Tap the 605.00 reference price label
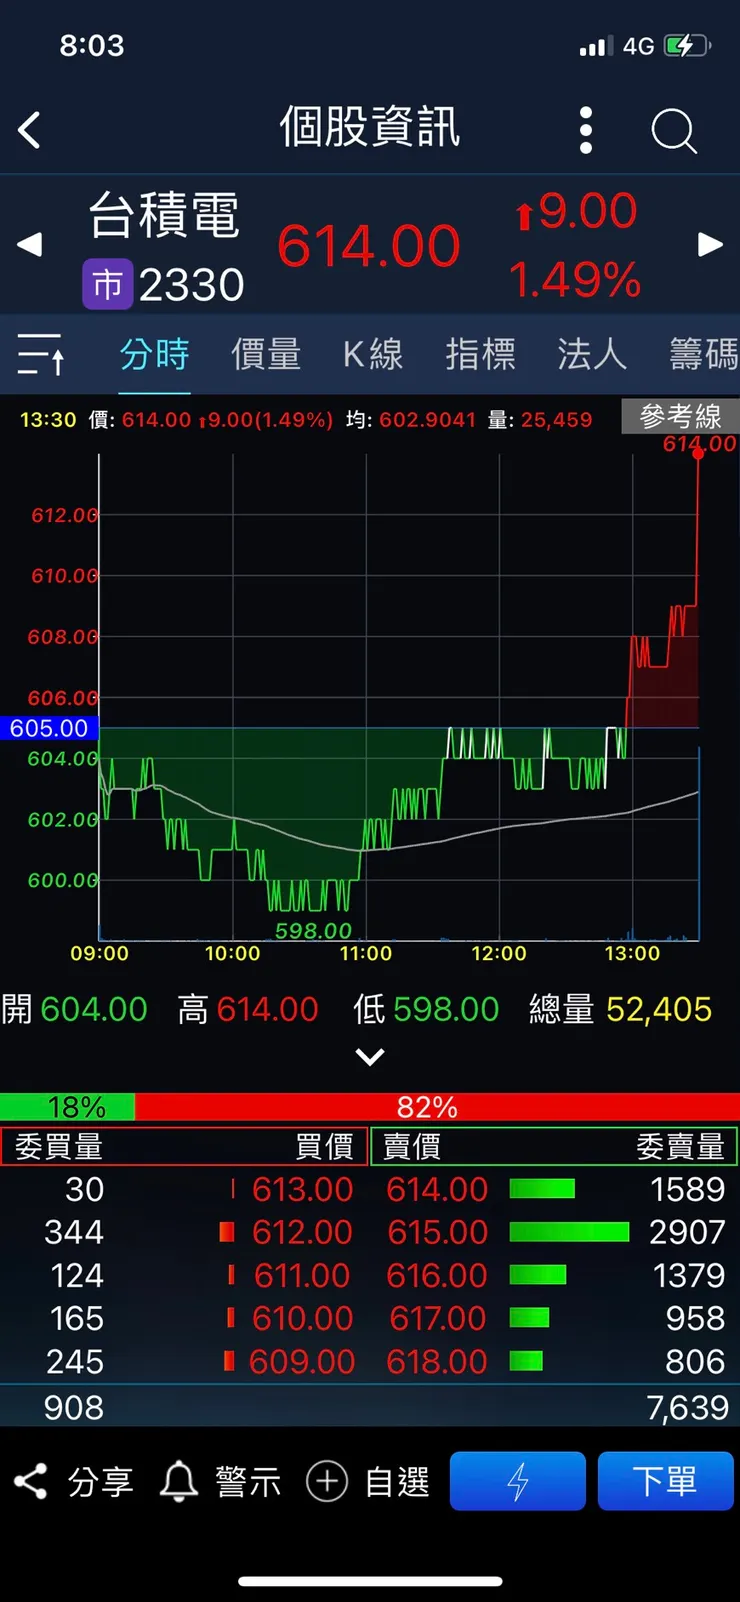 click(x=49, y=728)
